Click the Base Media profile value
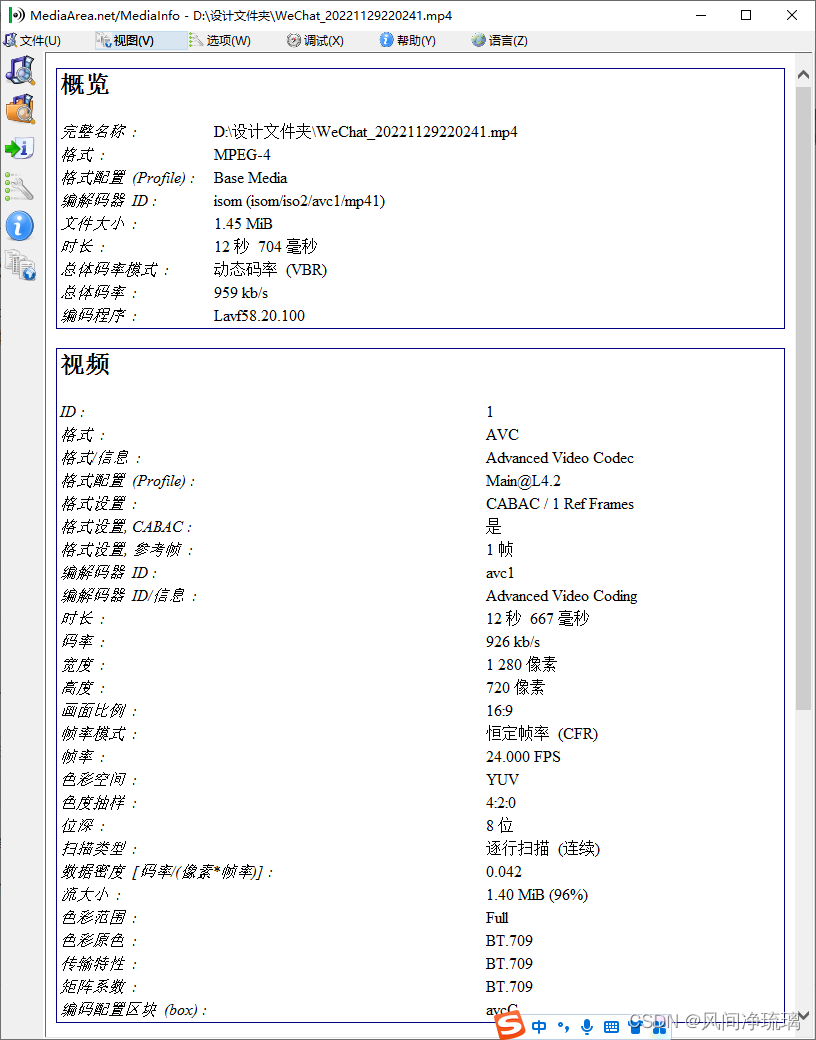Viewport: 816px width, 1040px height. (x=250, y=178)
